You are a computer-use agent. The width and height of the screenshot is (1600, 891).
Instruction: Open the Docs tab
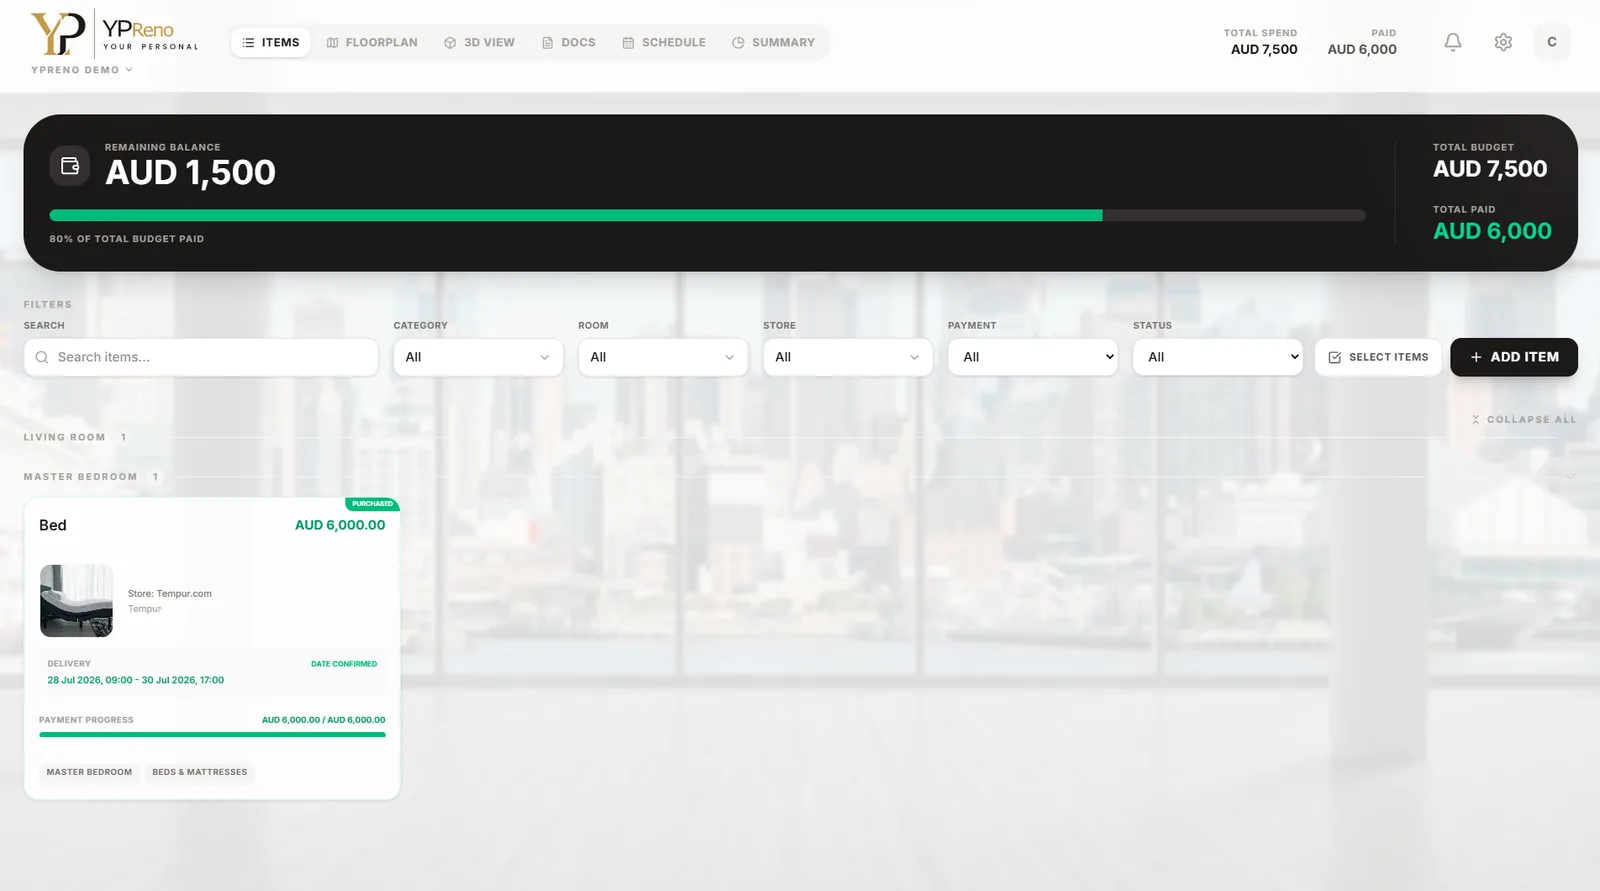tap(568, 42)
